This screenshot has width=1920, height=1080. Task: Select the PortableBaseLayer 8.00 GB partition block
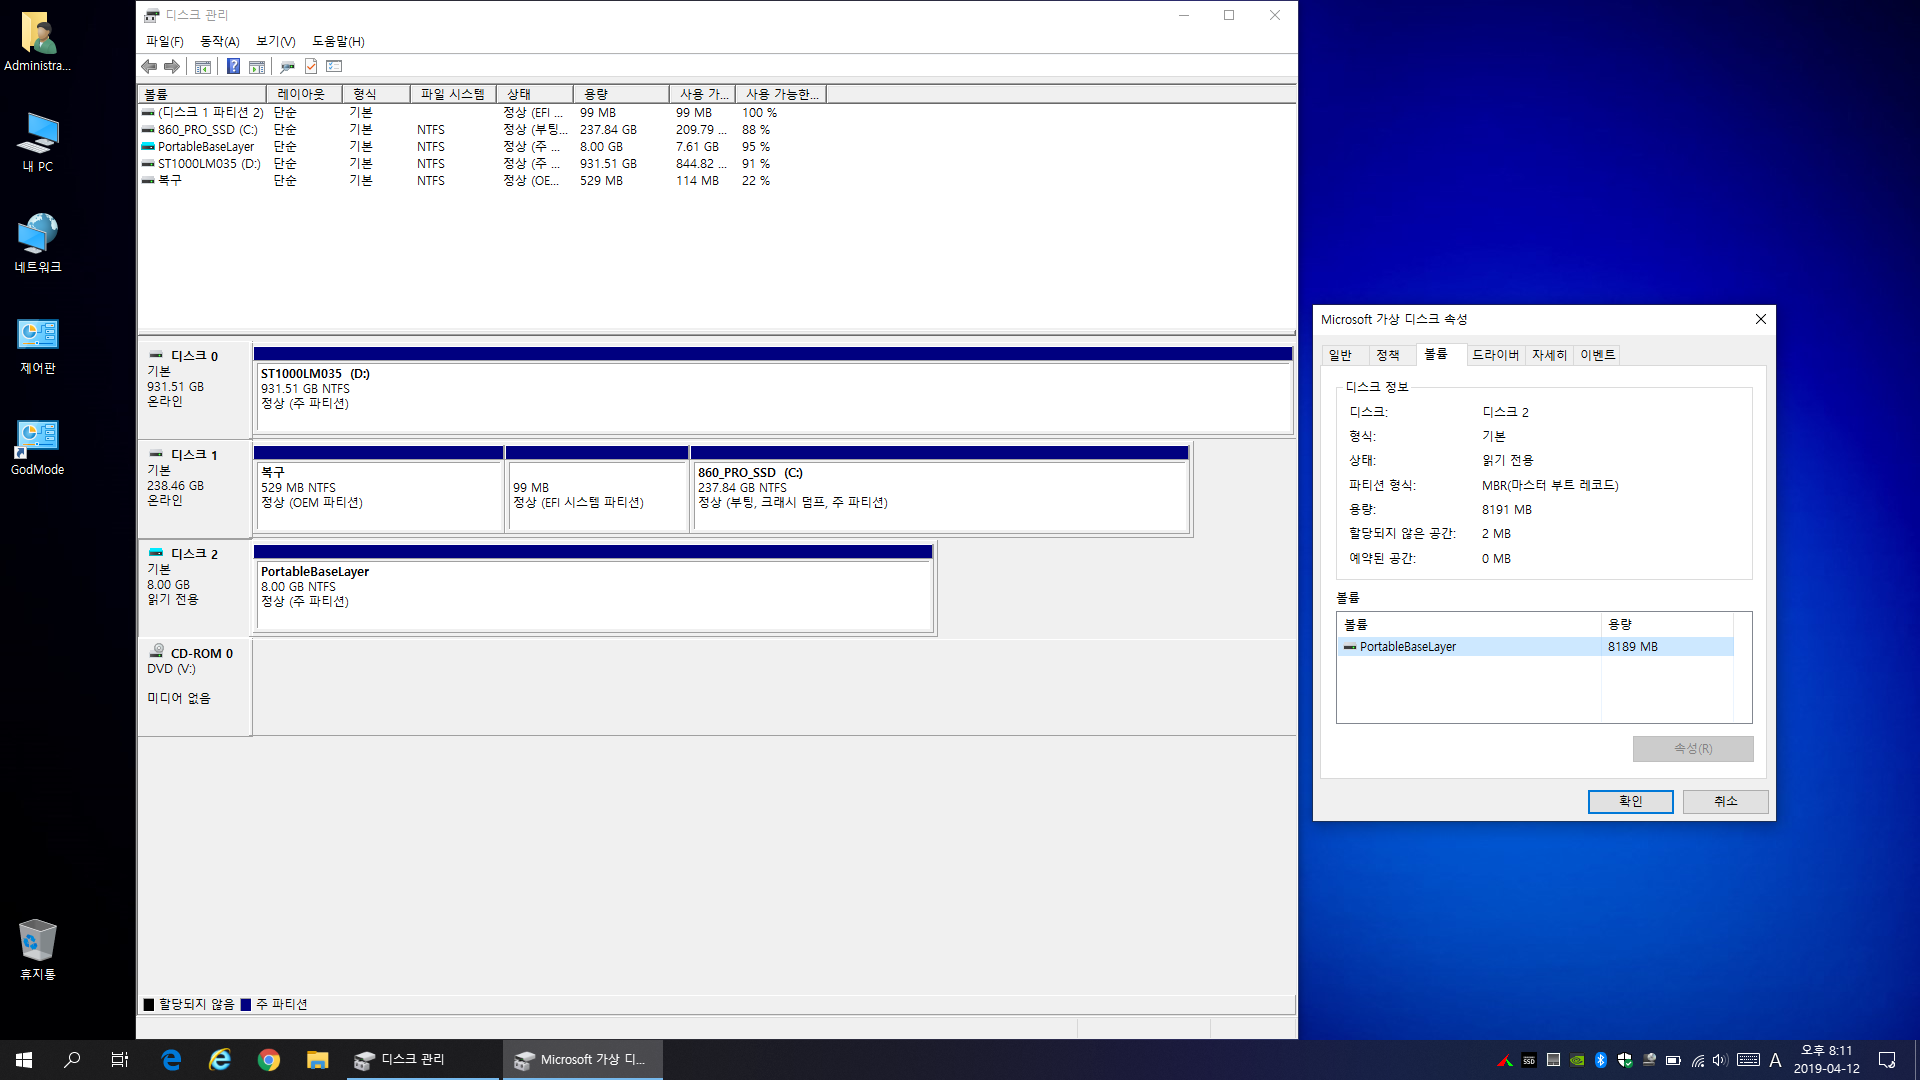point(593,588)
